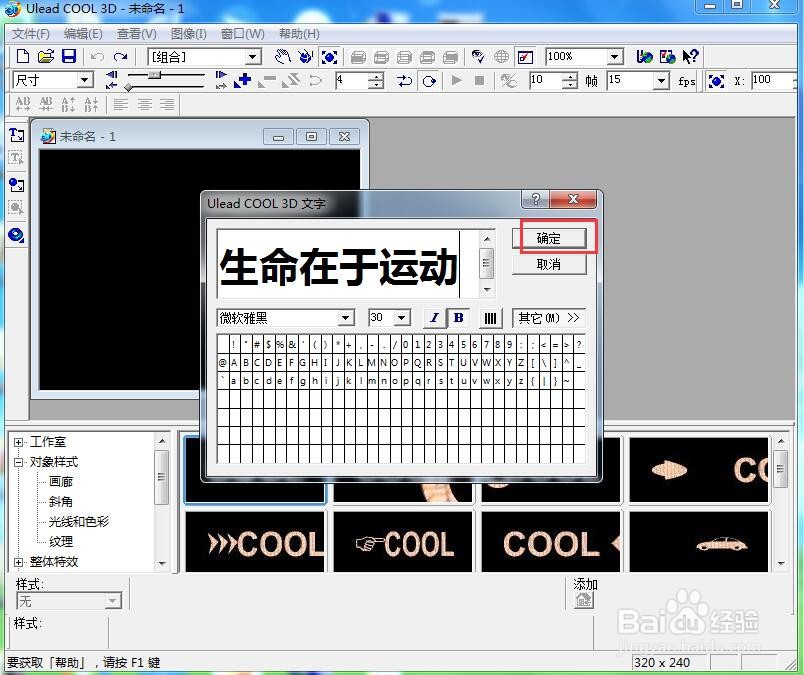Click the timeline frame slider handle
Image resolution: width=804 pixels, height=675 pixels.
[154, 75]
